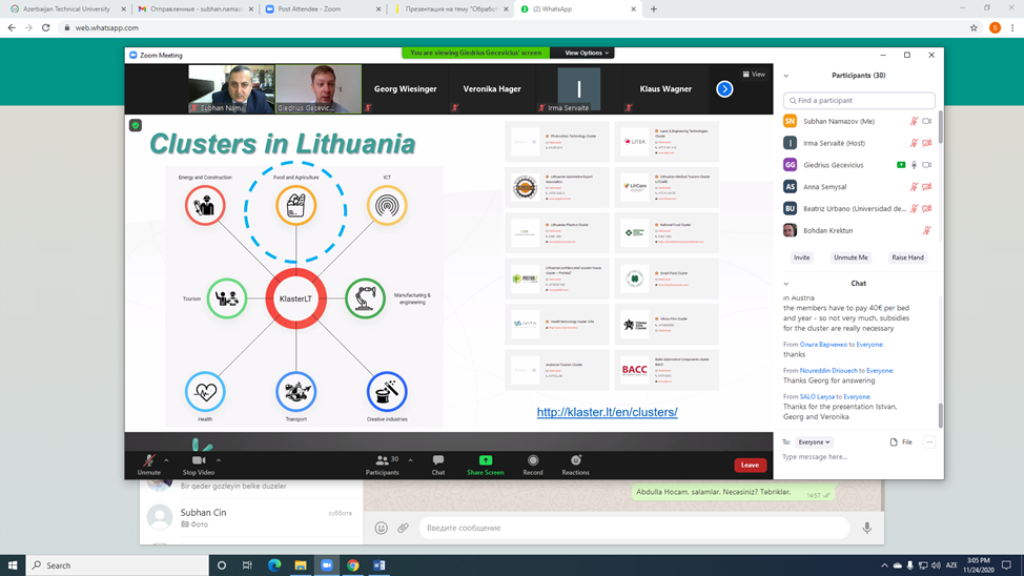Click in the Find a participant field

[x=859, y=101]
